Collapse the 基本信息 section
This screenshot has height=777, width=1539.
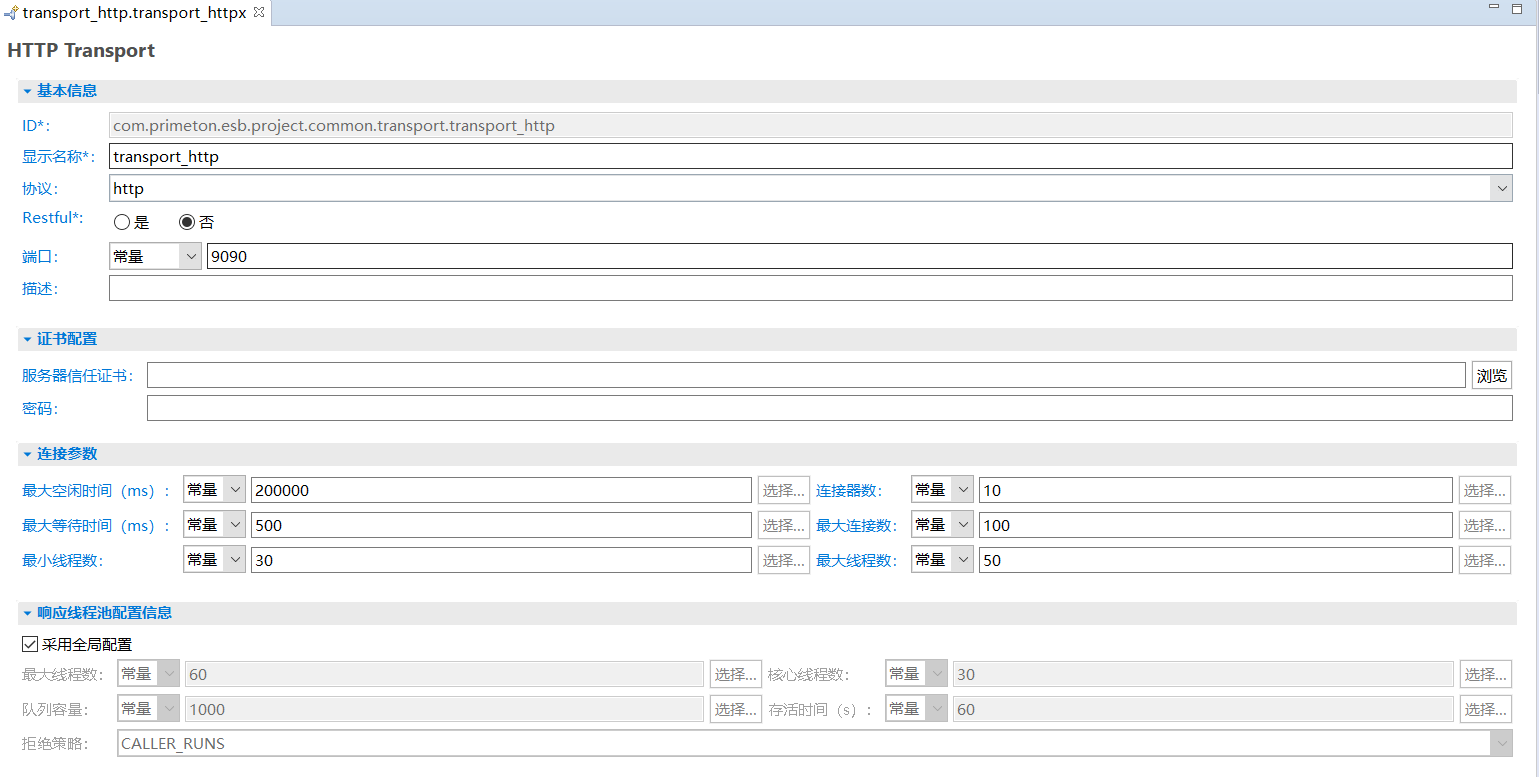28,91
